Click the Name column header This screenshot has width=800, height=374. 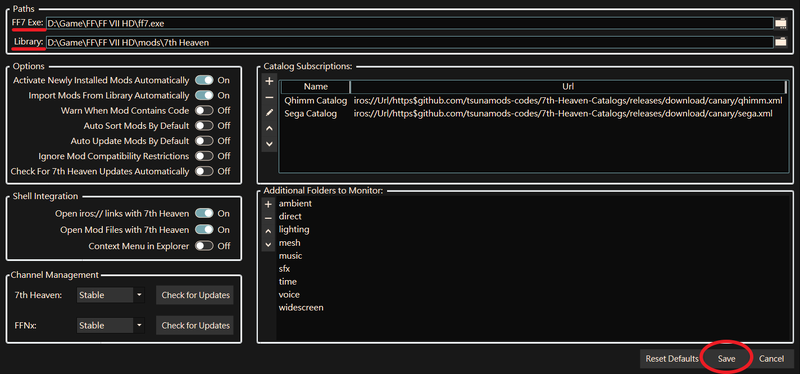coord(315,87)
